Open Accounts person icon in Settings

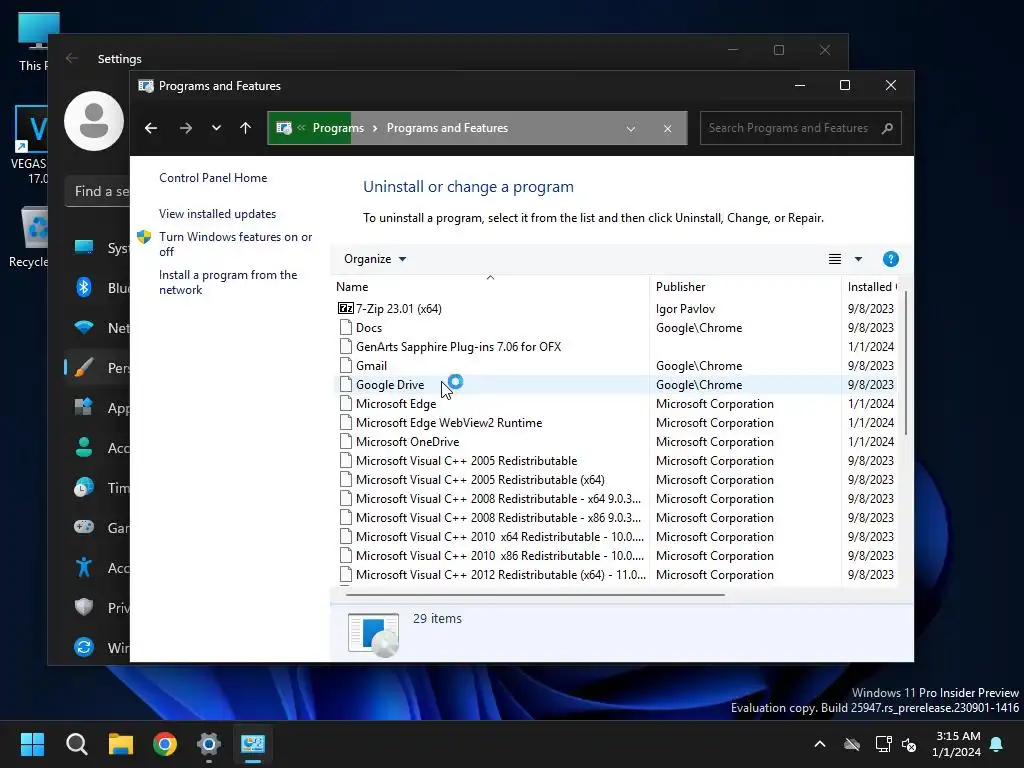point(84,447)
